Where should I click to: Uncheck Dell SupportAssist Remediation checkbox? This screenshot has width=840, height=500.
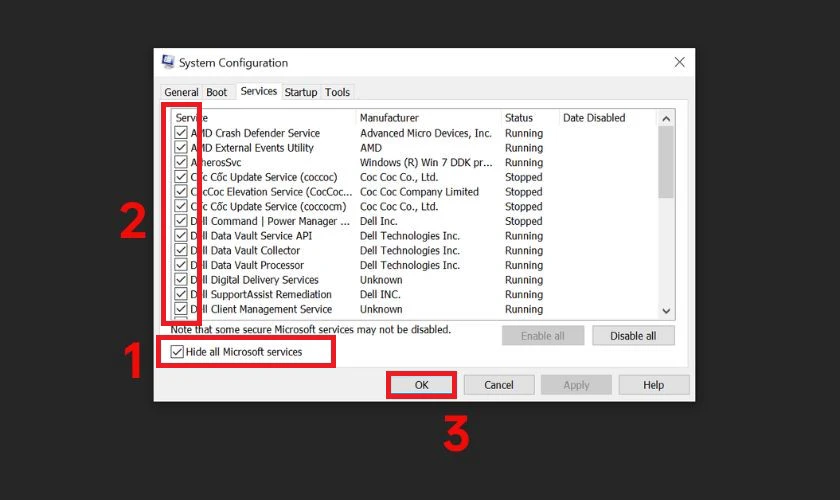tap(181, 294)
